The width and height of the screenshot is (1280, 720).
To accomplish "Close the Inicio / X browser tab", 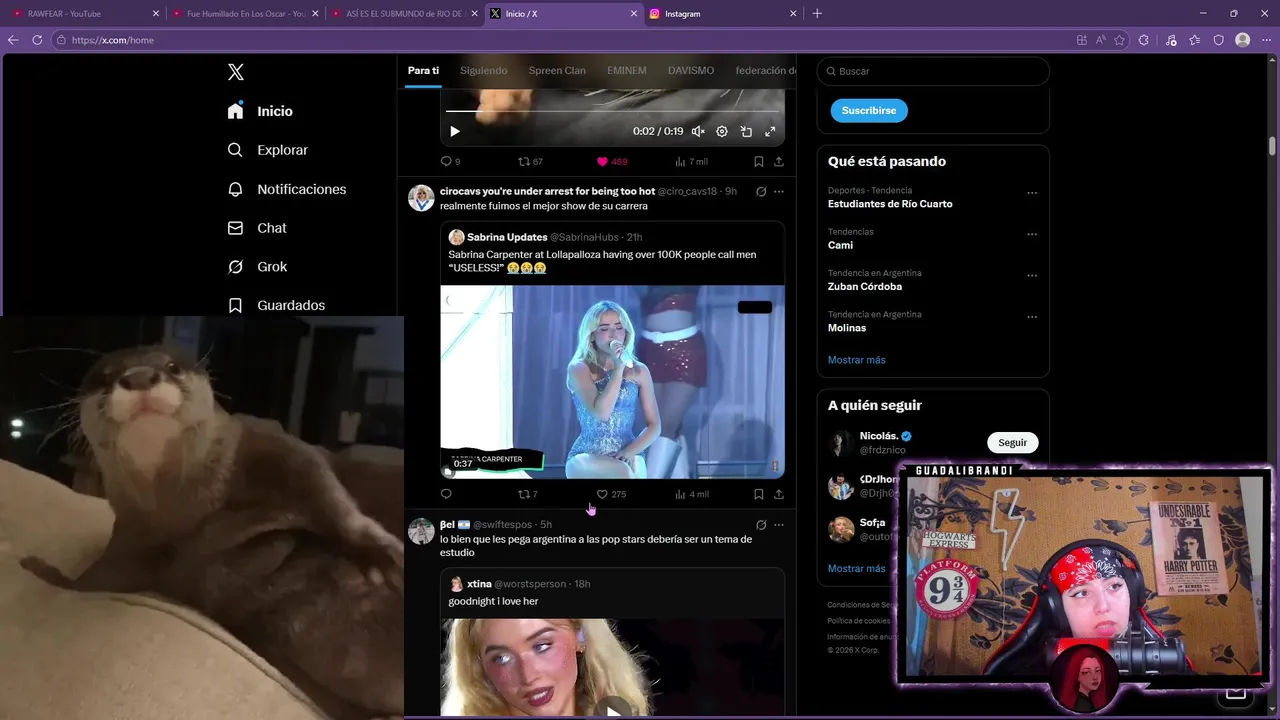I will [634, 14].
